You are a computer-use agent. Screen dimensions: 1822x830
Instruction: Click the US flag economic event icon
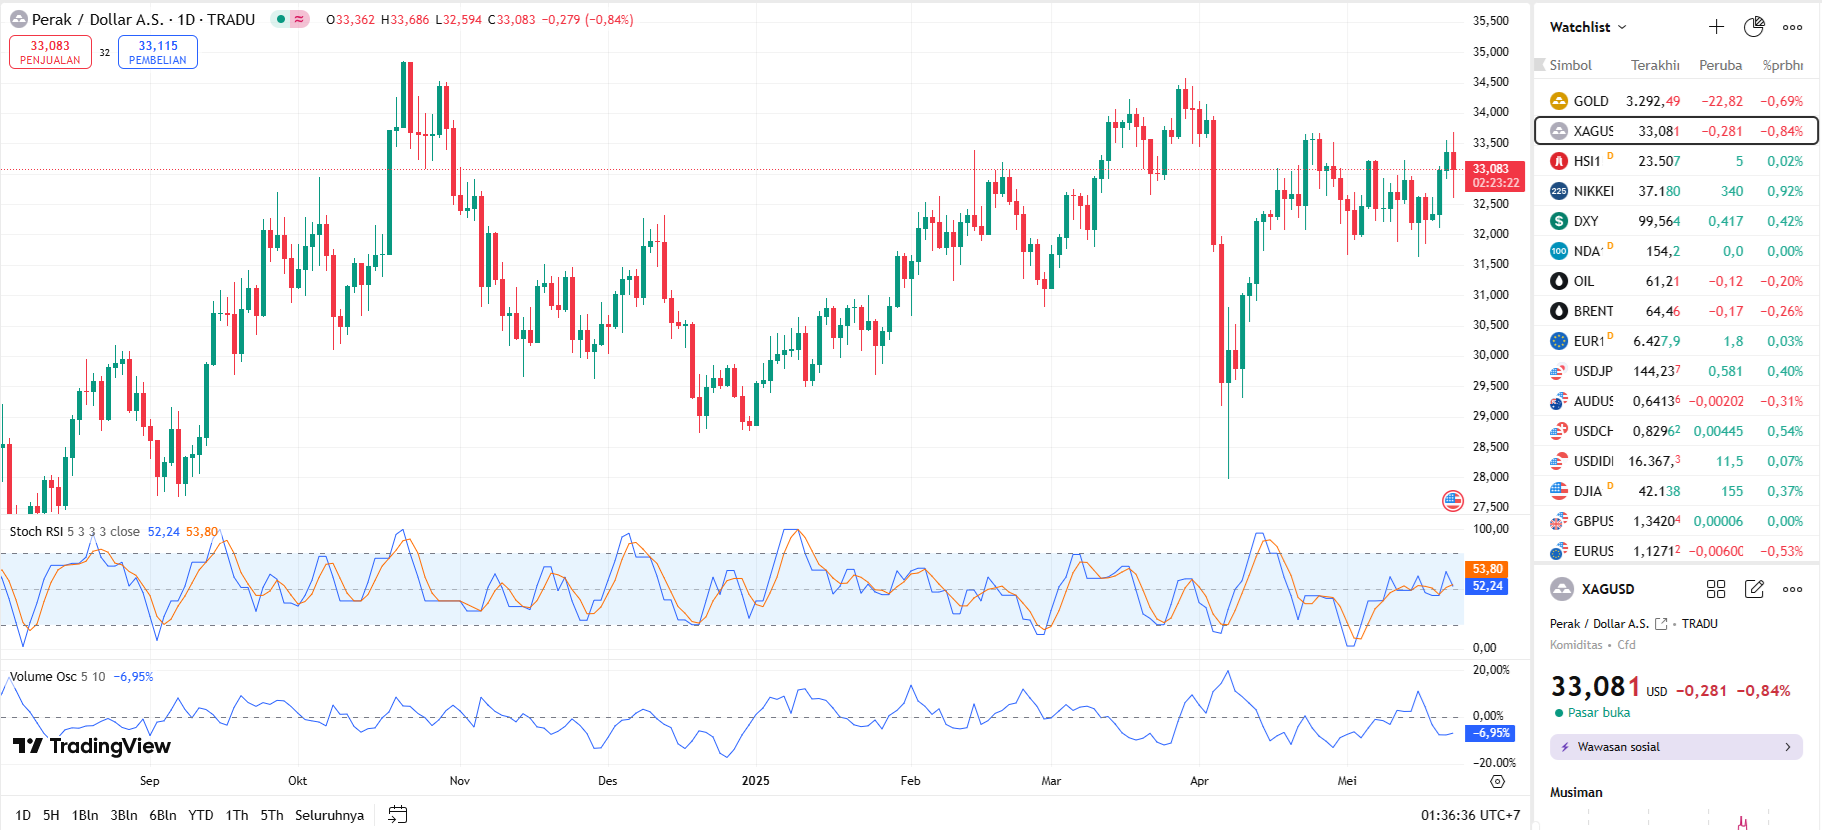1453,501
